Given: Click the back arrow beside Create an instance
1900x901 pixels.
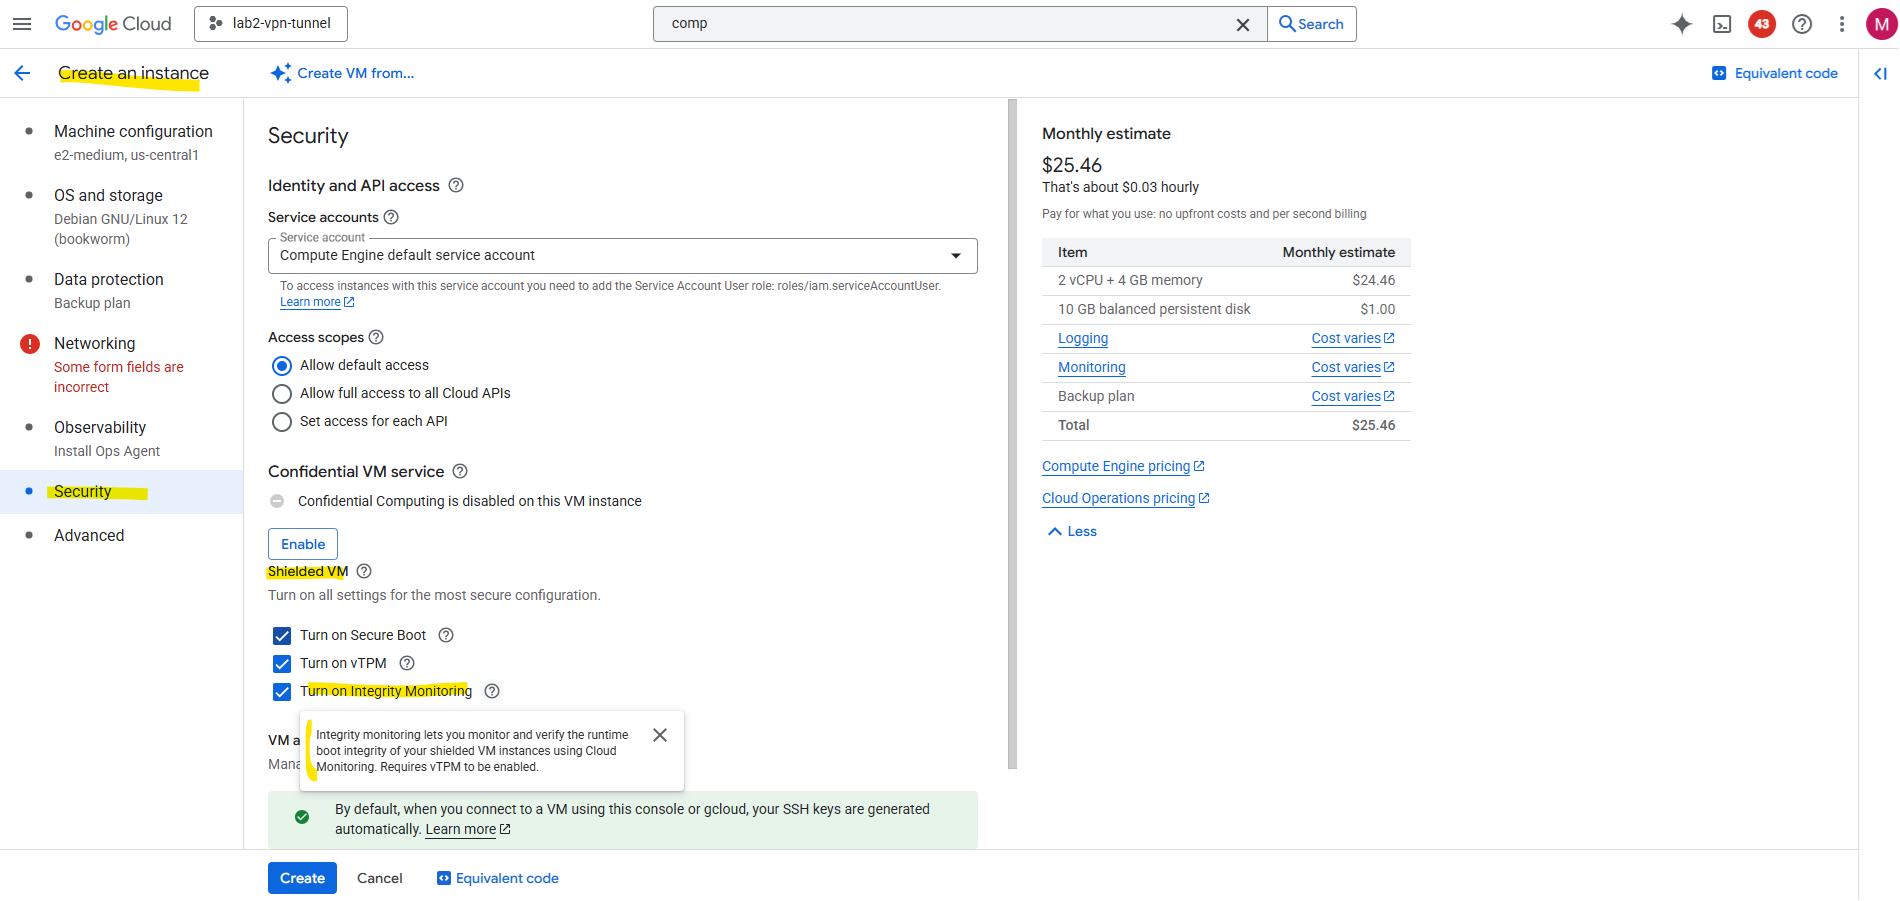Looking at the screenshot, I should (x=22, y=73).
